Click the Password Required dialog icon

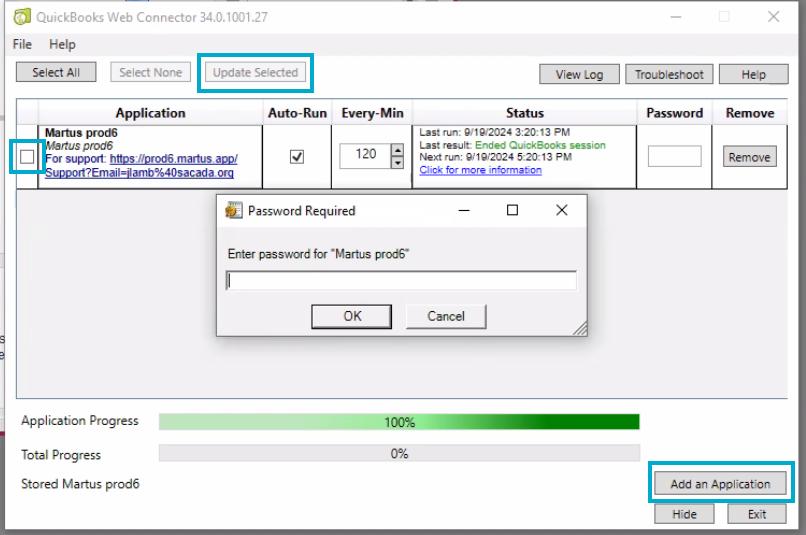[234, 210]
